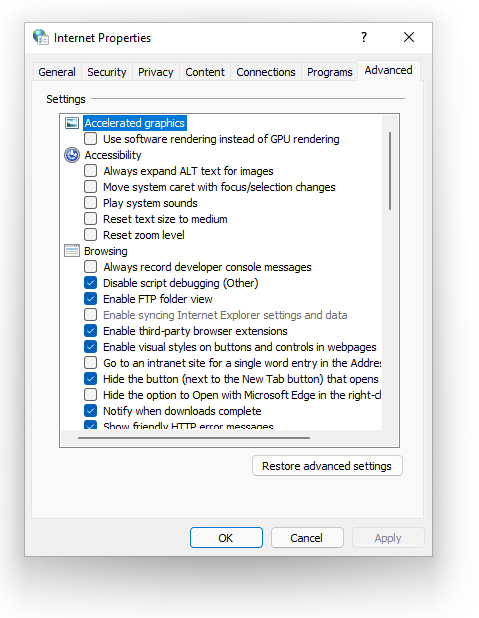Click the Internet Properties globe icon
The image size is (479, 618).
[x=41, y=37]
